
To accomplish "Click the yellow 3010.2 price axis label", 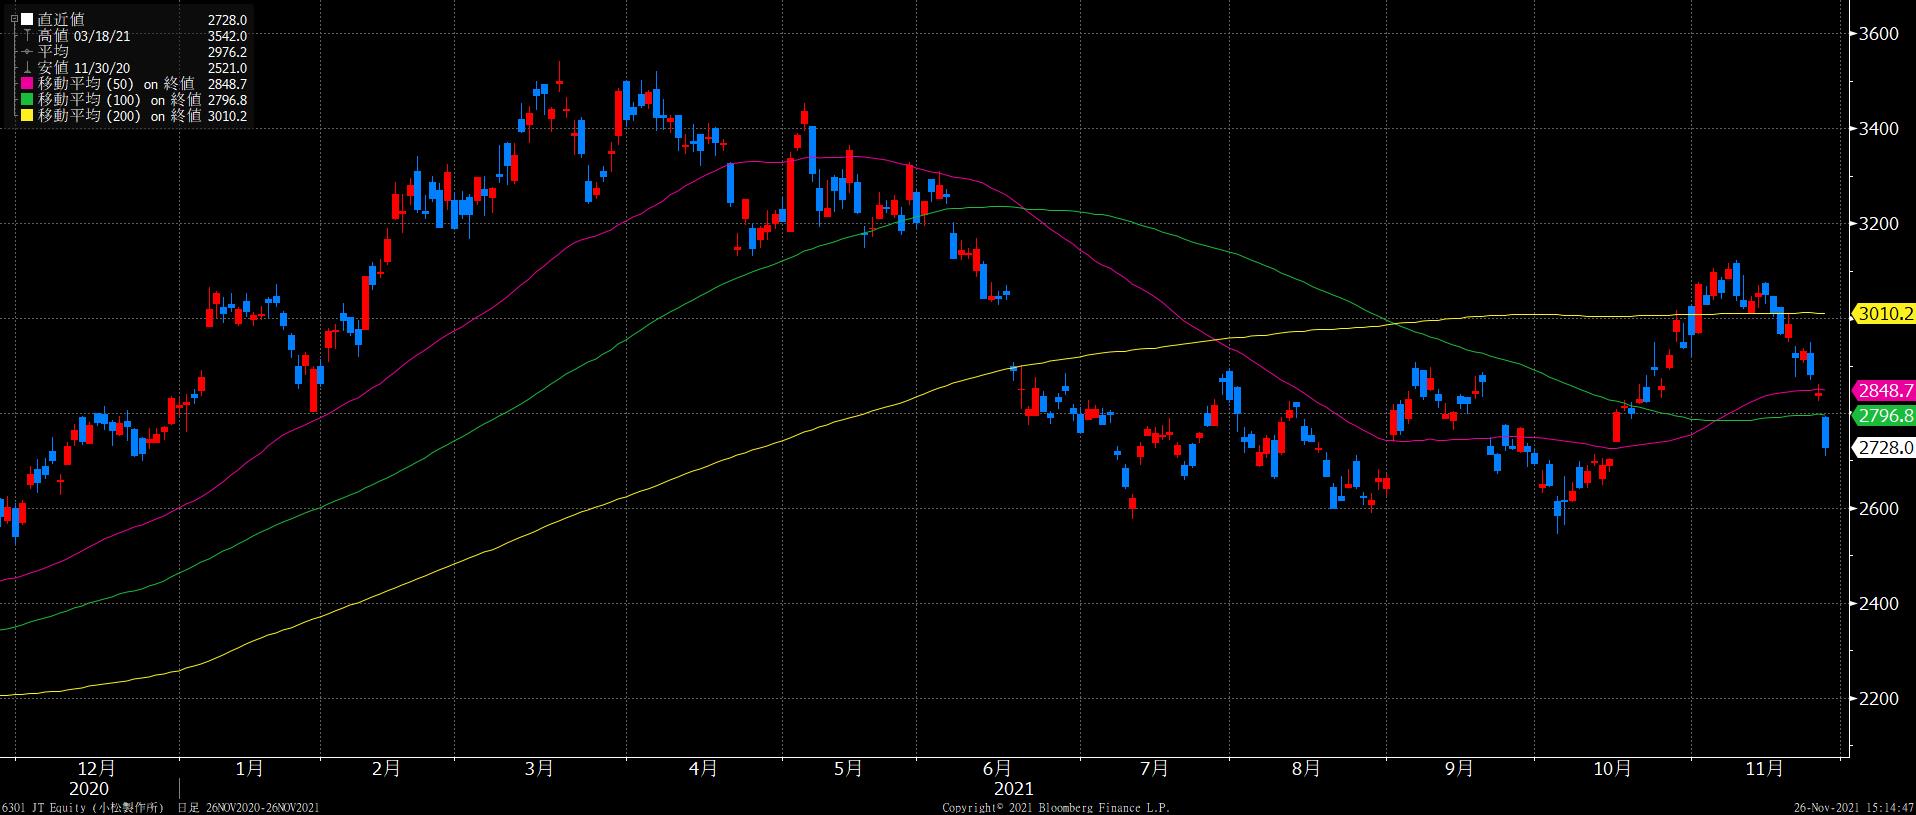I will (1884, 314).
